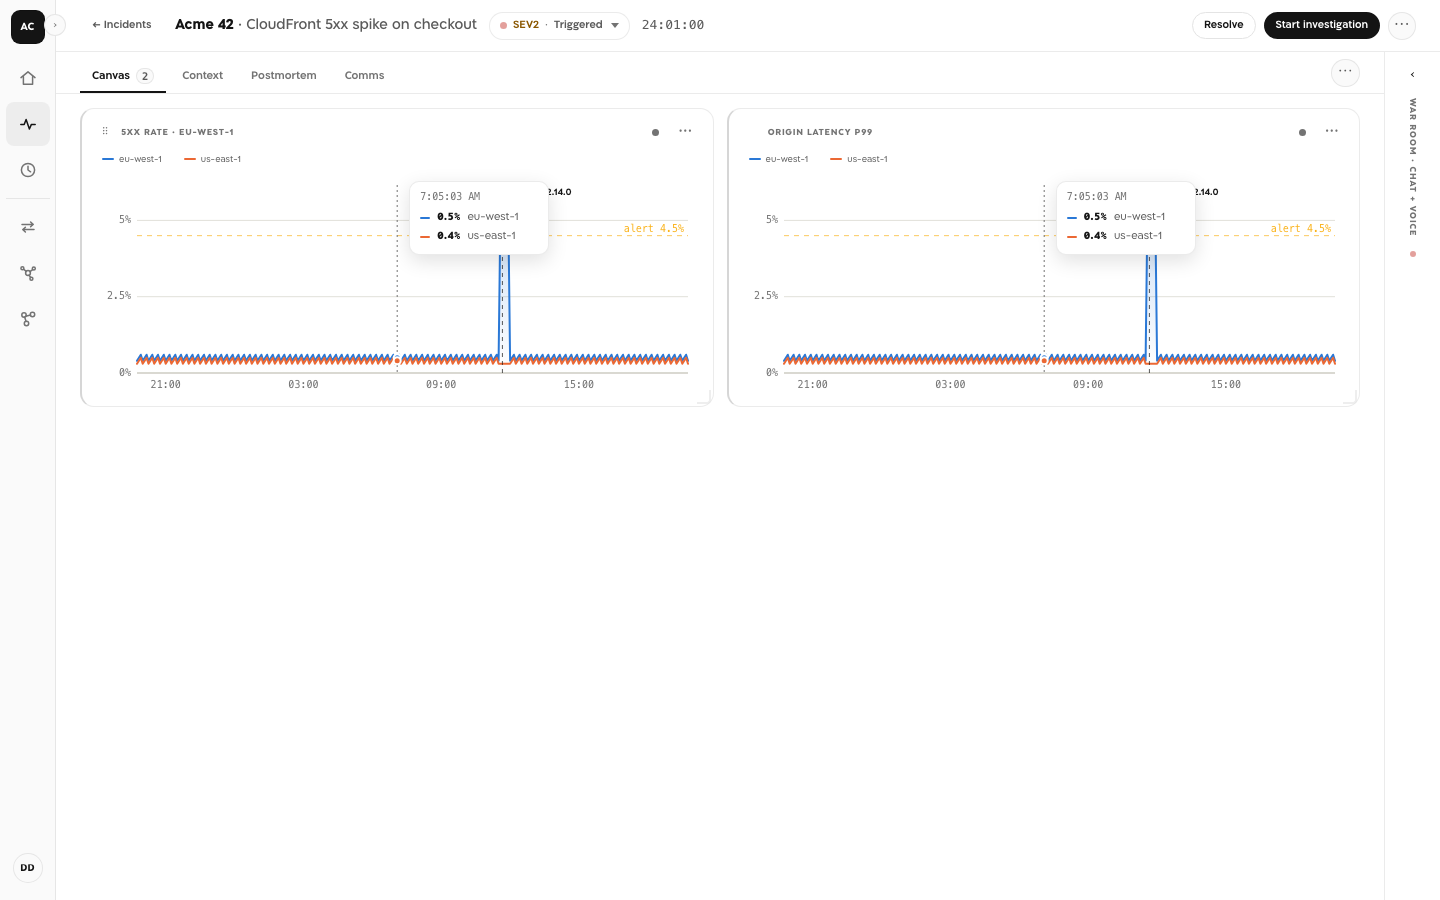Go back to Incidents
This screenshot has height=900, width=1440.
click(121, 25)
